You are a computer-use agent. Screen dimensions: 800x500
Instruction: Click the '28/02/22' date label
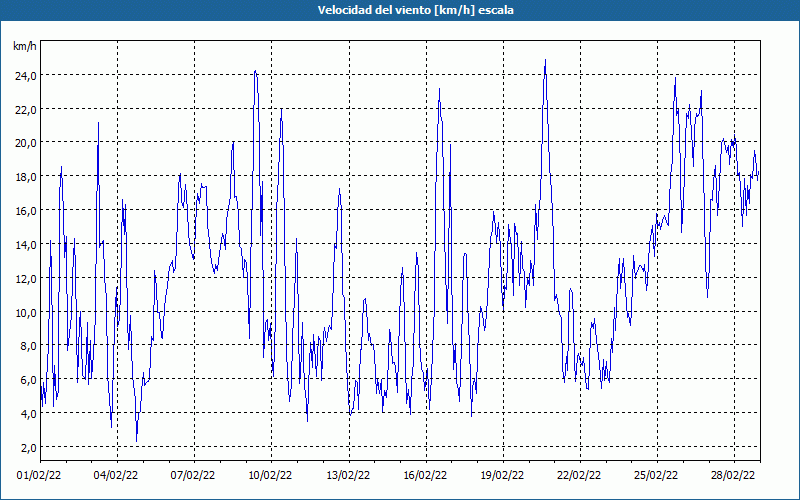tap(734, 475)
